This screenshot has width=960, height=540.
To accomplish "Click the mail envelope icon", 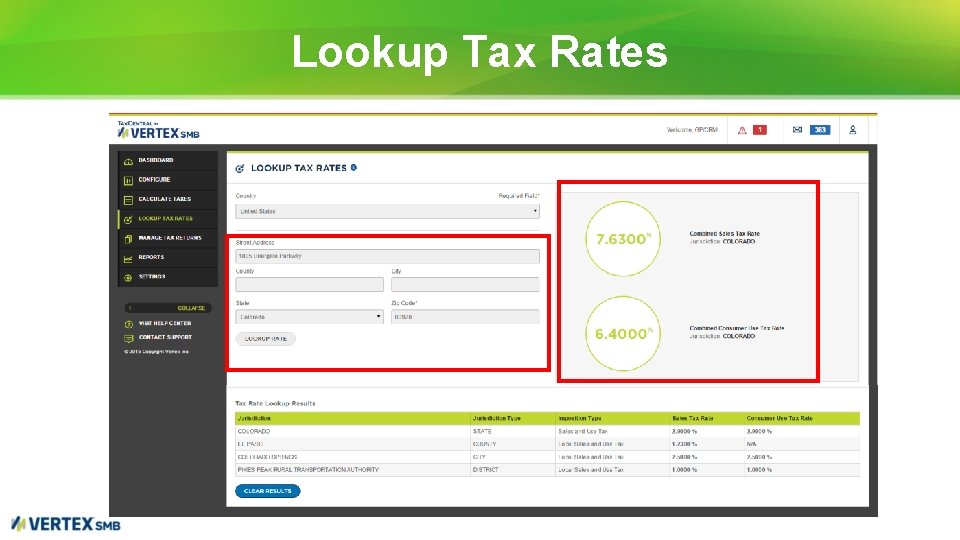I will point(797,130).
